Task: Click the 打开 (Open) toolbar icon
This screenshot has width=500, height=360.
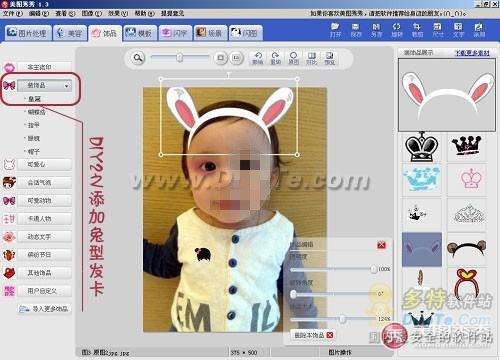Action: (x=335, y=30)
